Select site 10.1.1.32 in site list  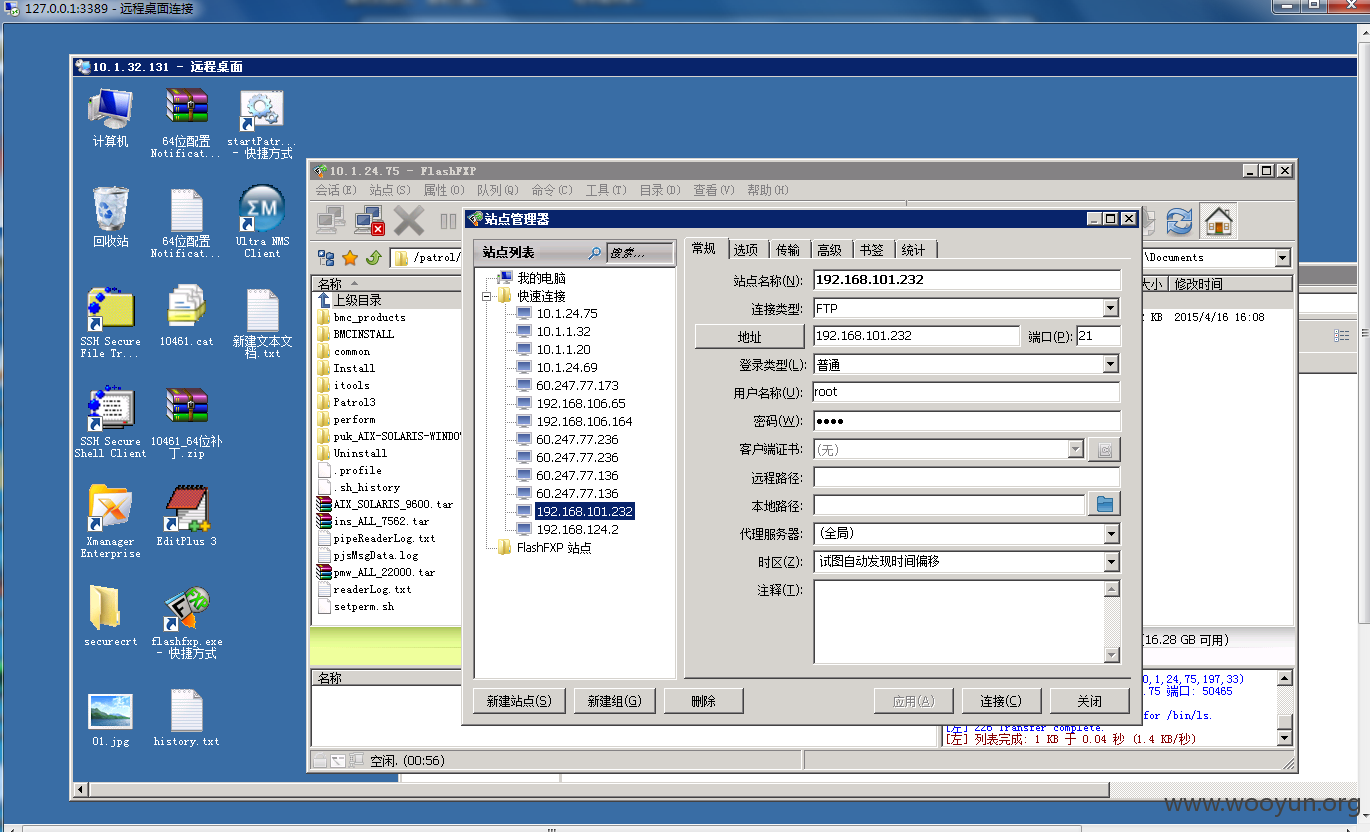click(x=563, y=332)
